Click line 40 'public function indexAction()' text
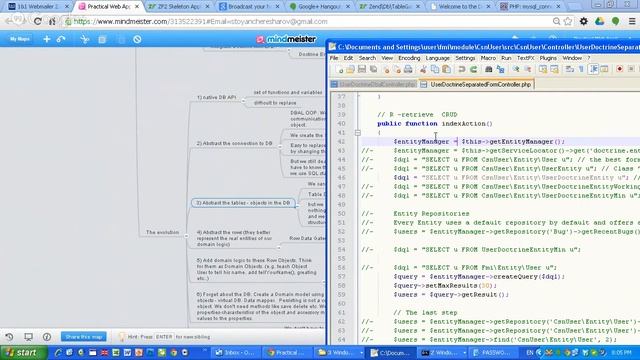Viewport: 640px width, 360px height. click(435, 123)
